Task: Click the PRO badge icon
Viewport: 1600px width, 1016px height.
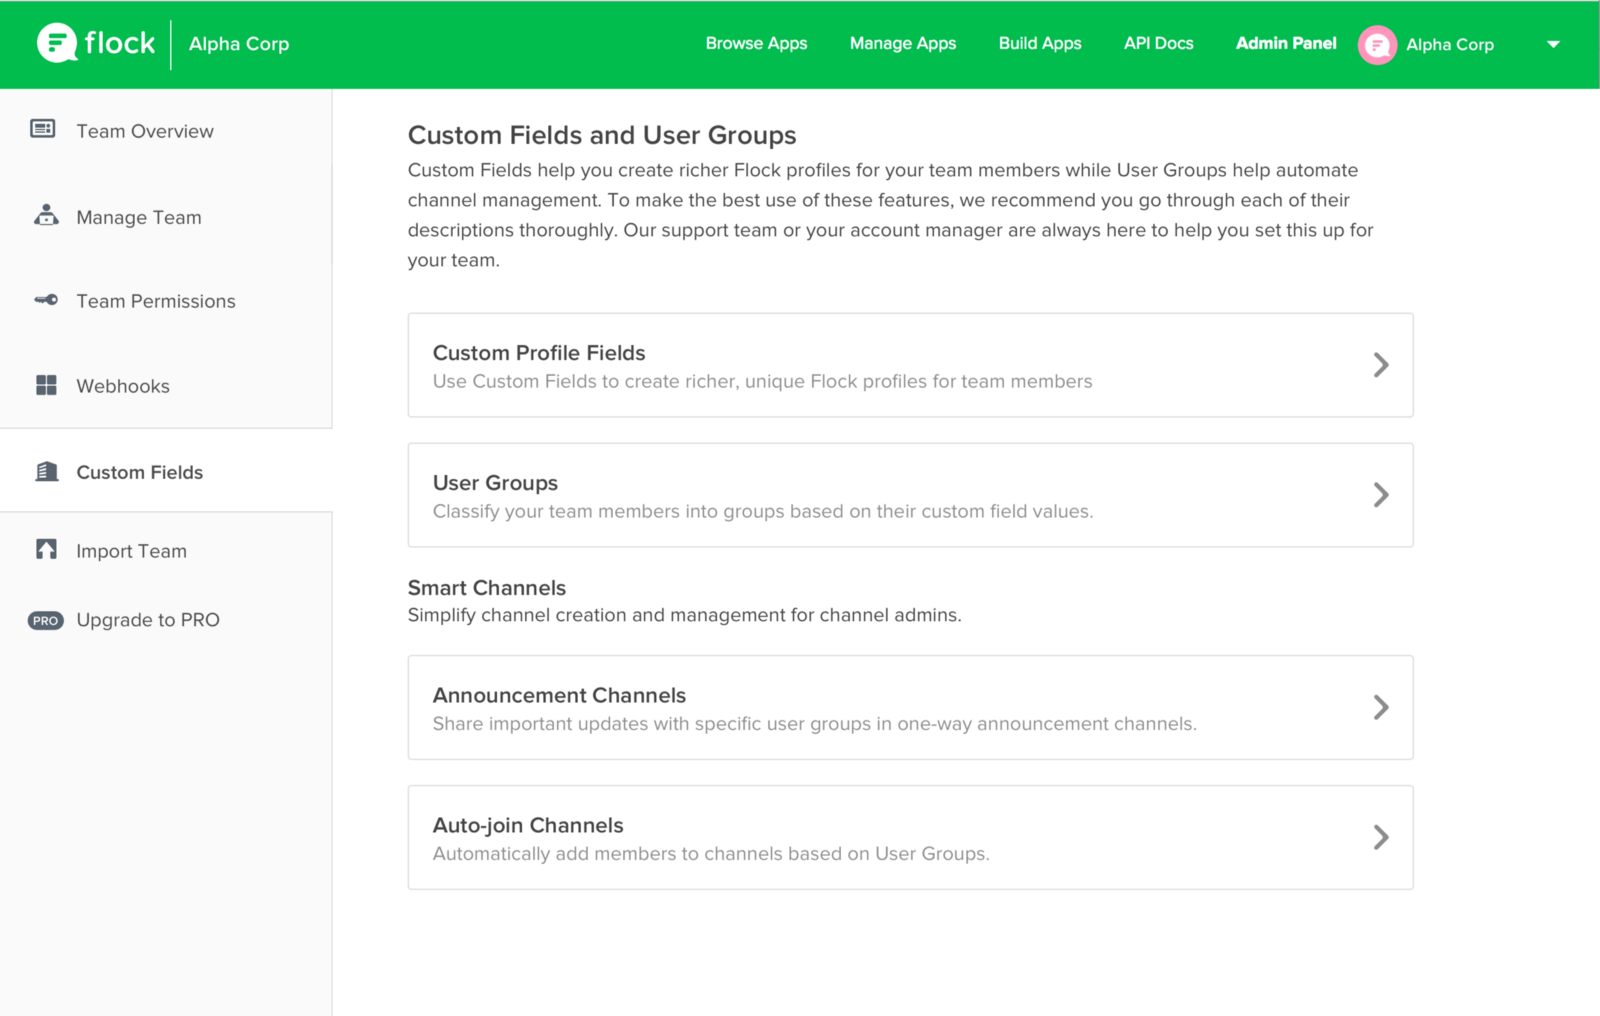Action: click(45, 620)
